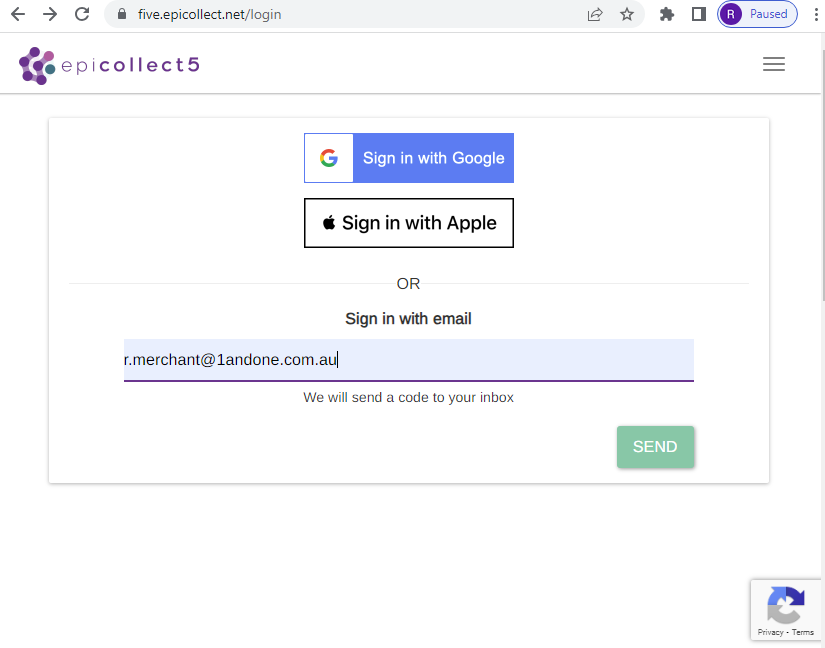Open the hamburger navigation menu
The height and width of the screenshot is (648, 825).
(x=773, y=64)
